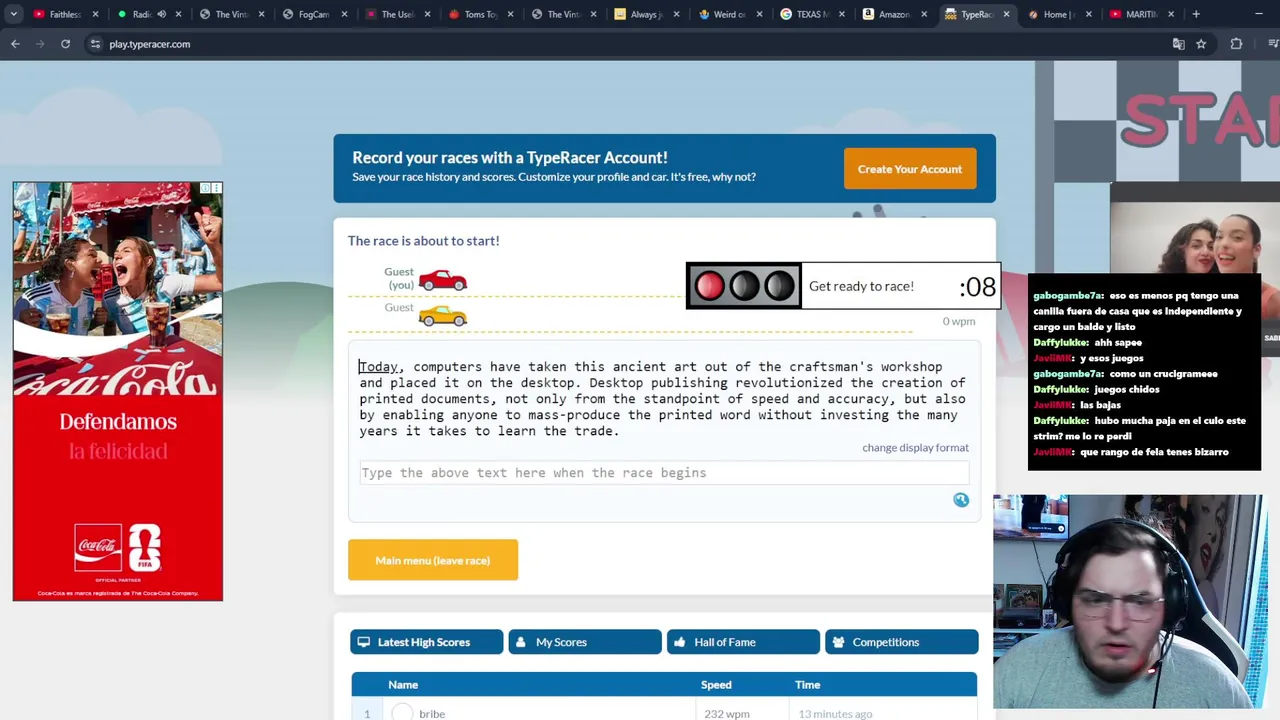
Task: Close the Home tab
Action: [1090, 14]
